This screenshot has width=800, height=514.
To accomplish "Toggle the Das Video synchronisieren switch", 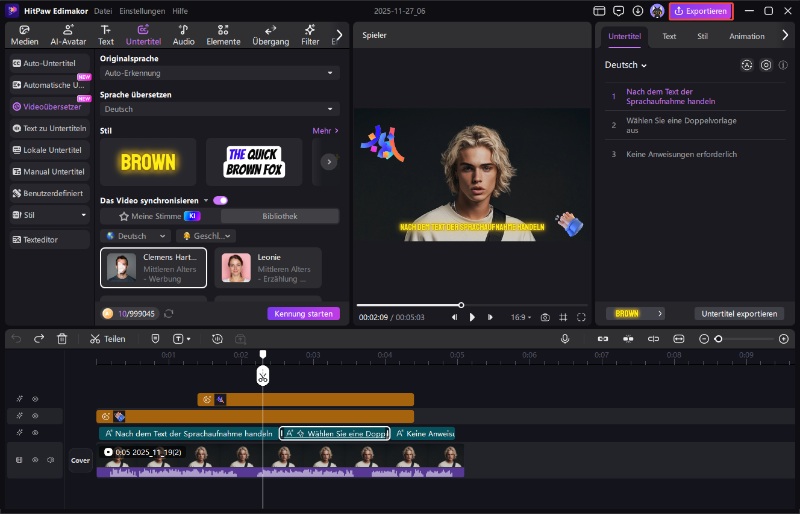I will click(220, 200).
